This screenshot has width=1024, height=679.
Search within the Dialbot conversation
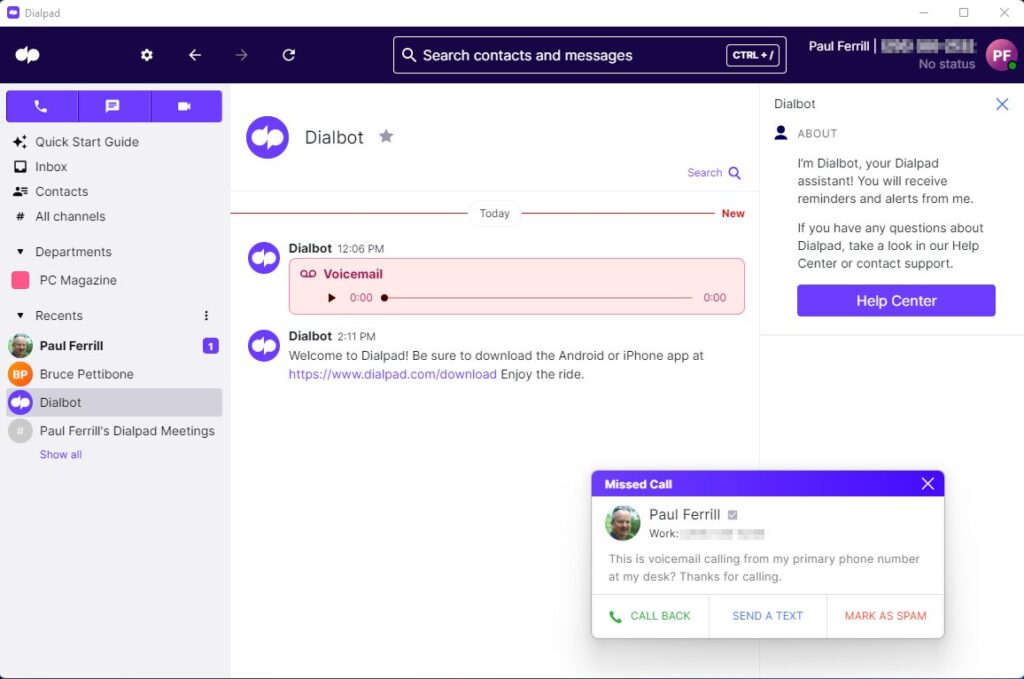point(714,172)
